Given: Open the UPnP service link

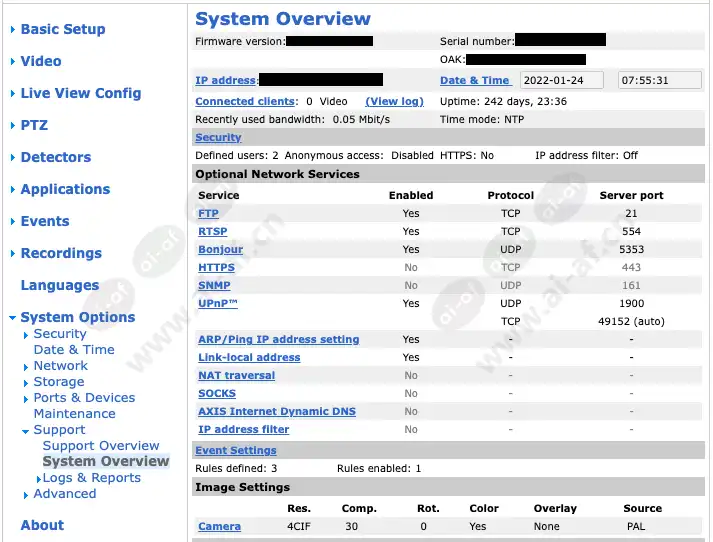Looking at the screenshot, I should (x=217, y=303).
